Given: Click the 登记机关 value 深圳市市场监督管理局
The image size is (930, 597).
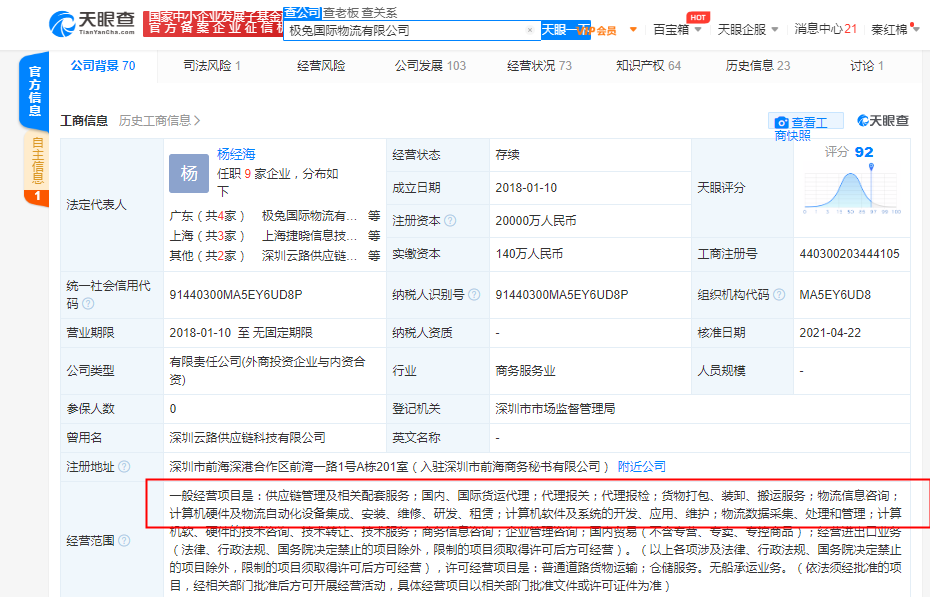Looking at the screenshot, I should click(x=555, y=408).
